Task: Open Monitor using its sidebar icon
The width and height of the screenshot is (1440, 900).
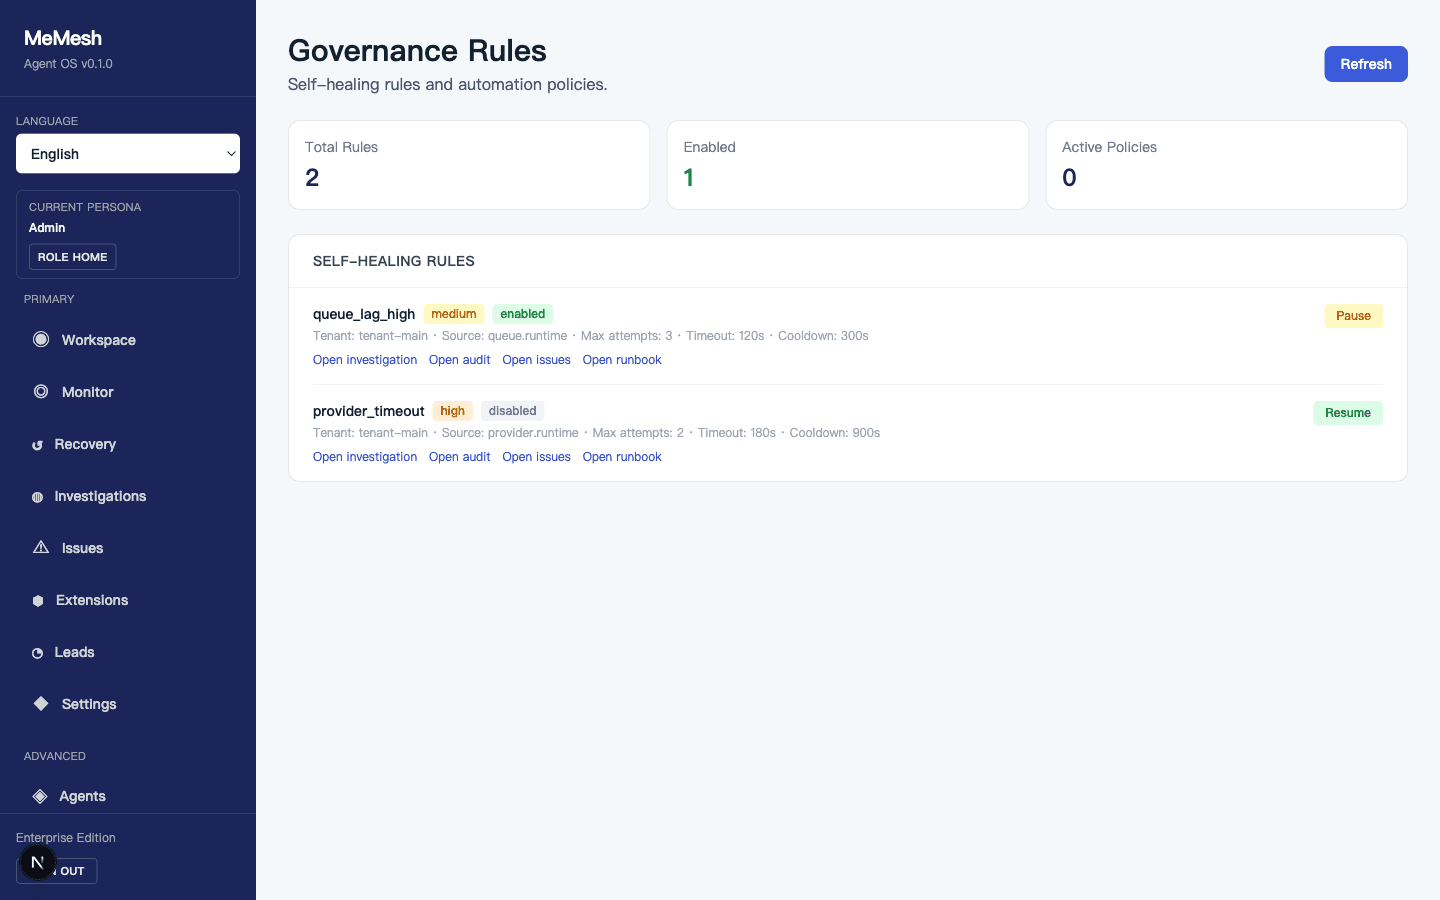Action: point(41,392)
